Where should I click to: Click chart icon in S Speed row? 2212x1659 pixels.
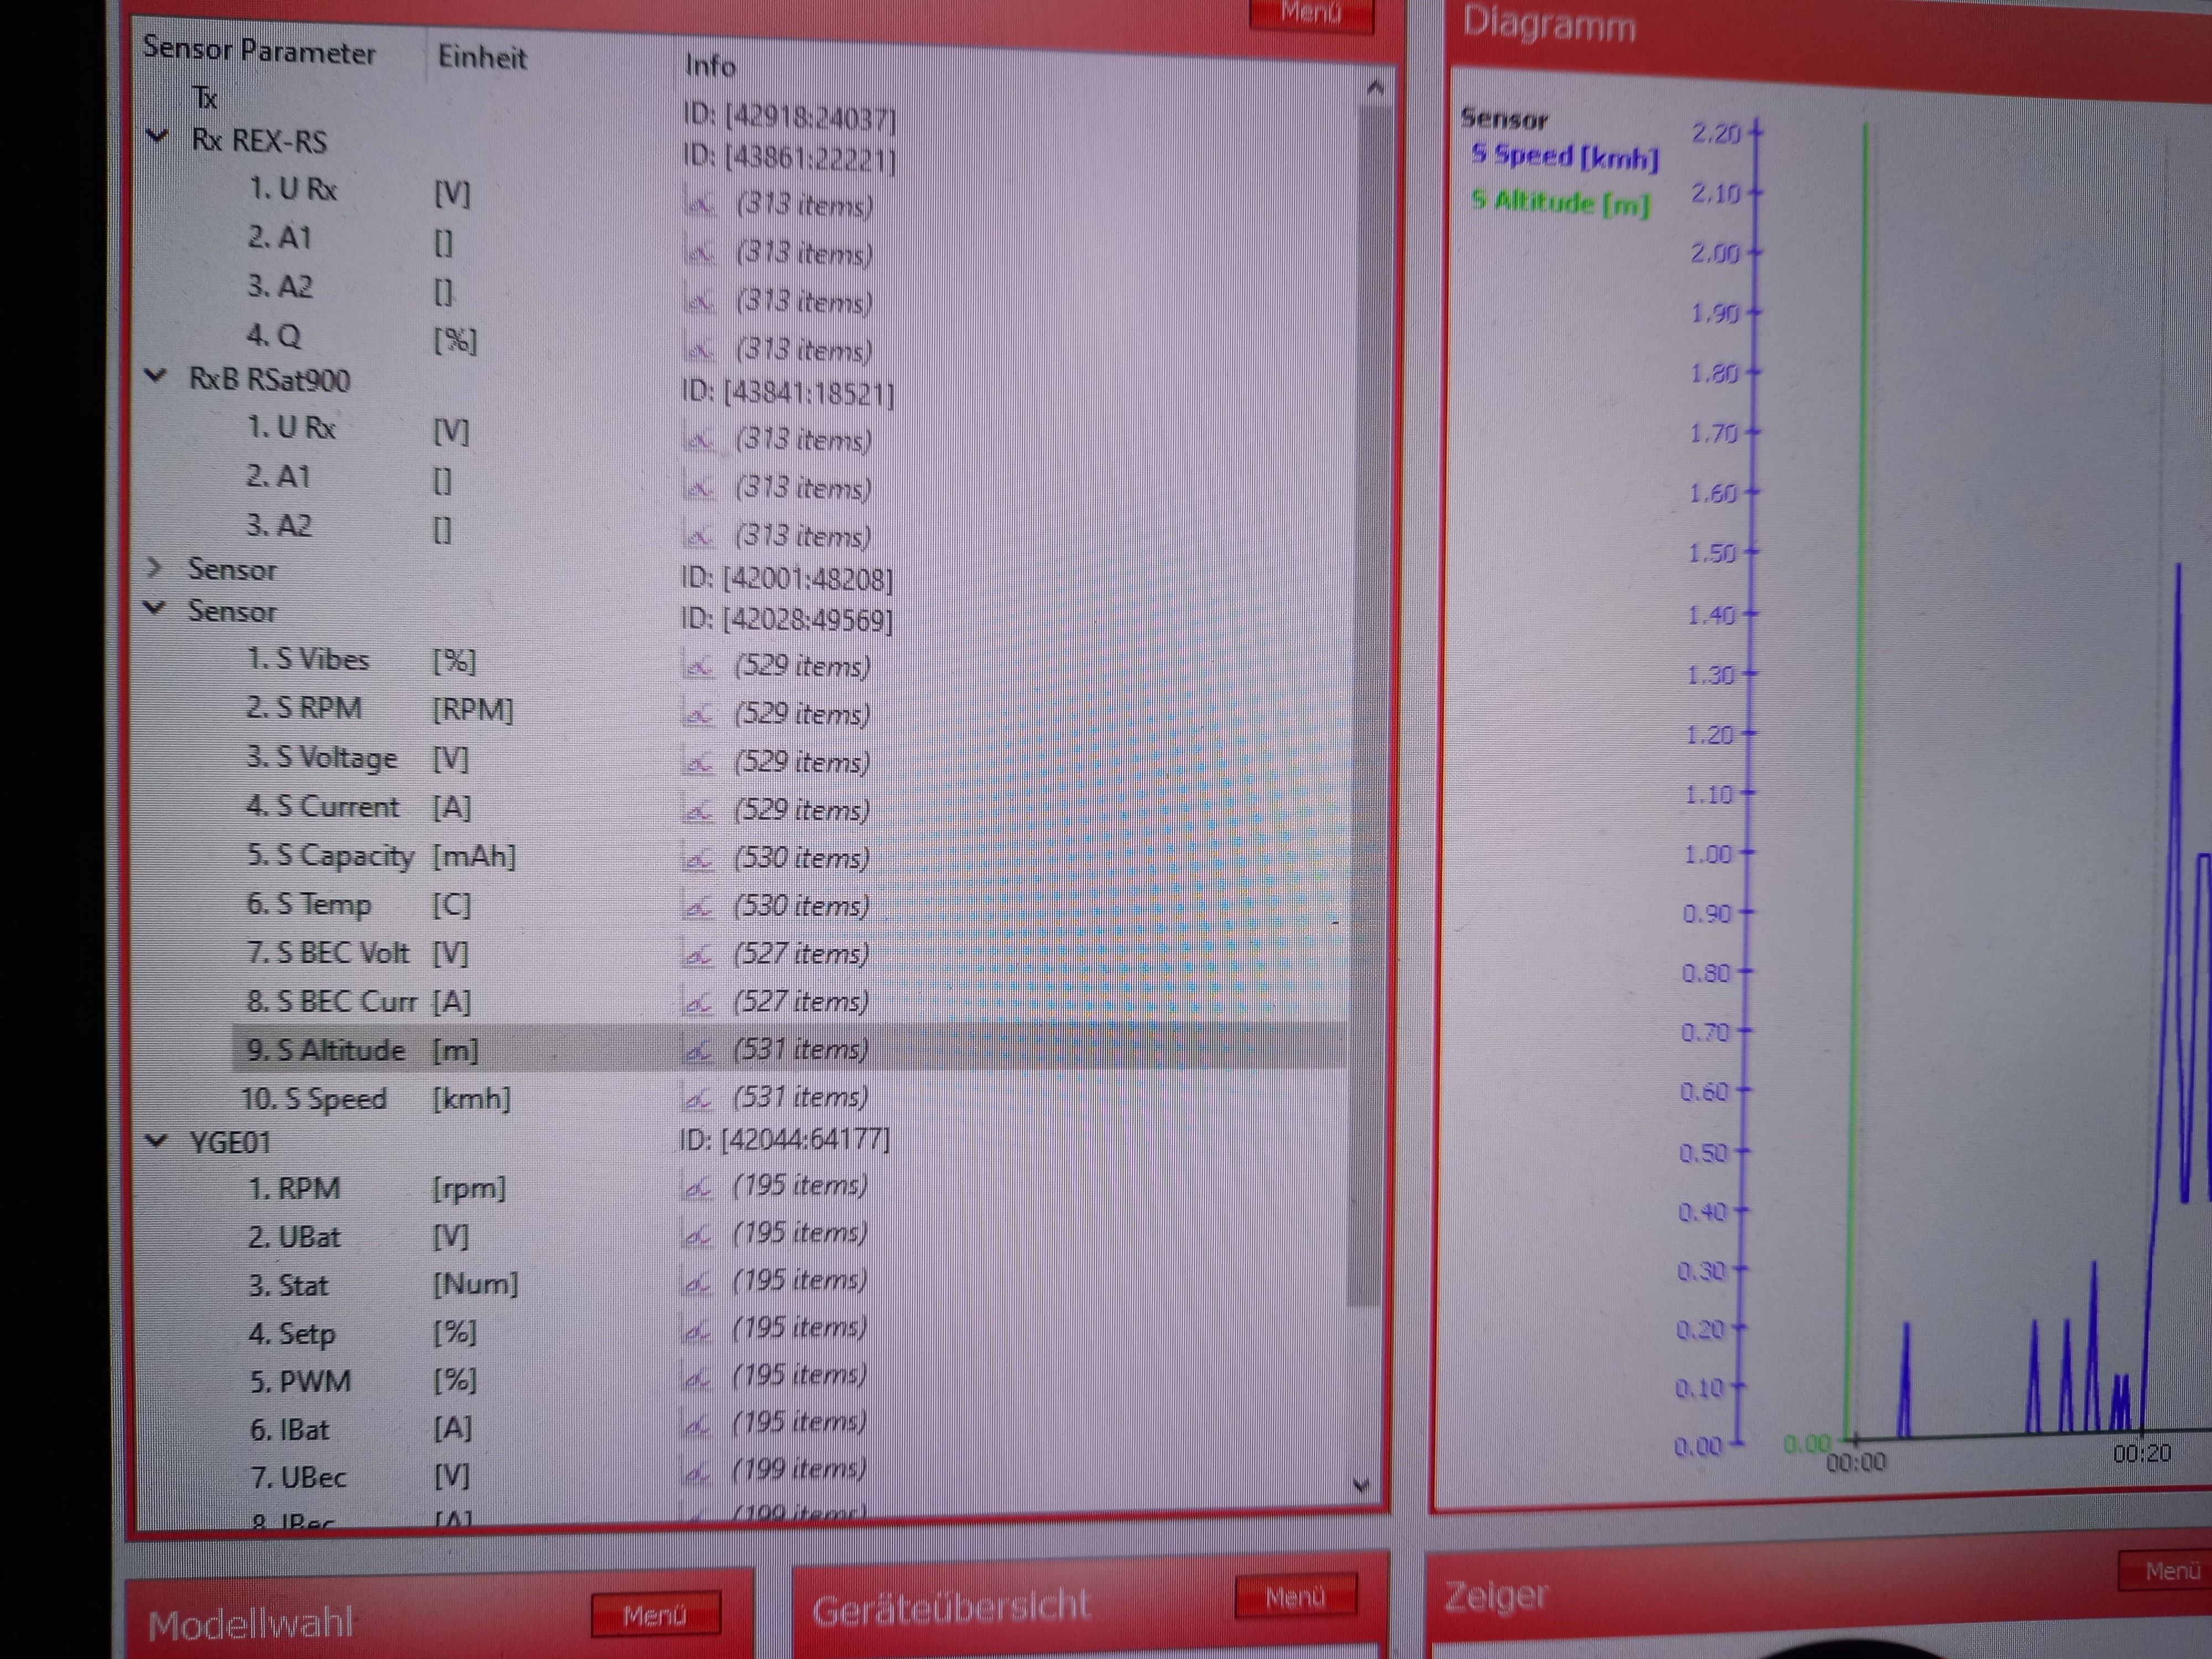pos(697,1098)
